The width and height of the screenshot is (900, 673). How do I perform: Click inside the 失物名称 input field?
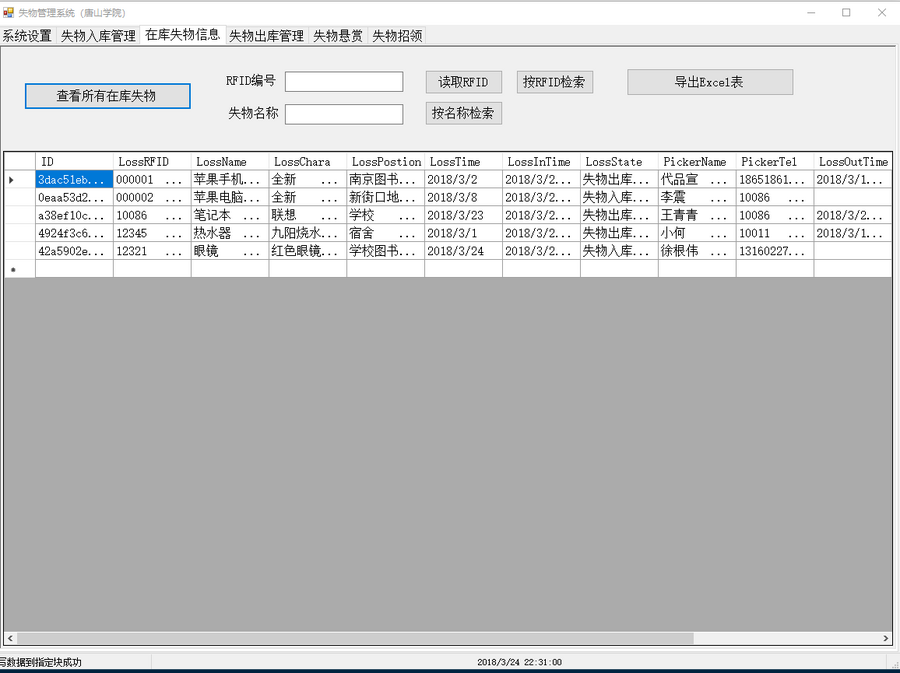point(343,114)
